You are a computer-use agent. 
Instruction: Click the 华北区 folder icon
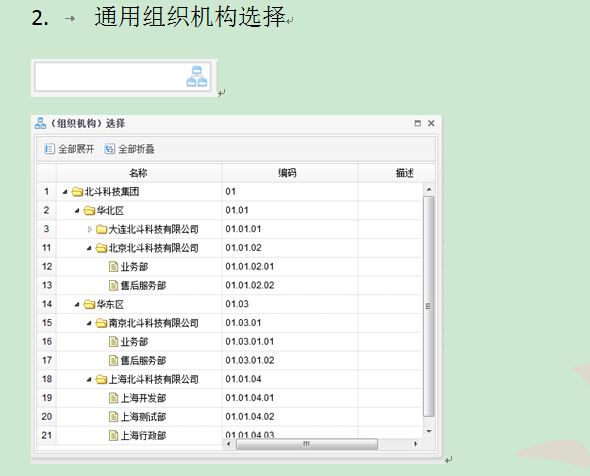pos(89,211)
